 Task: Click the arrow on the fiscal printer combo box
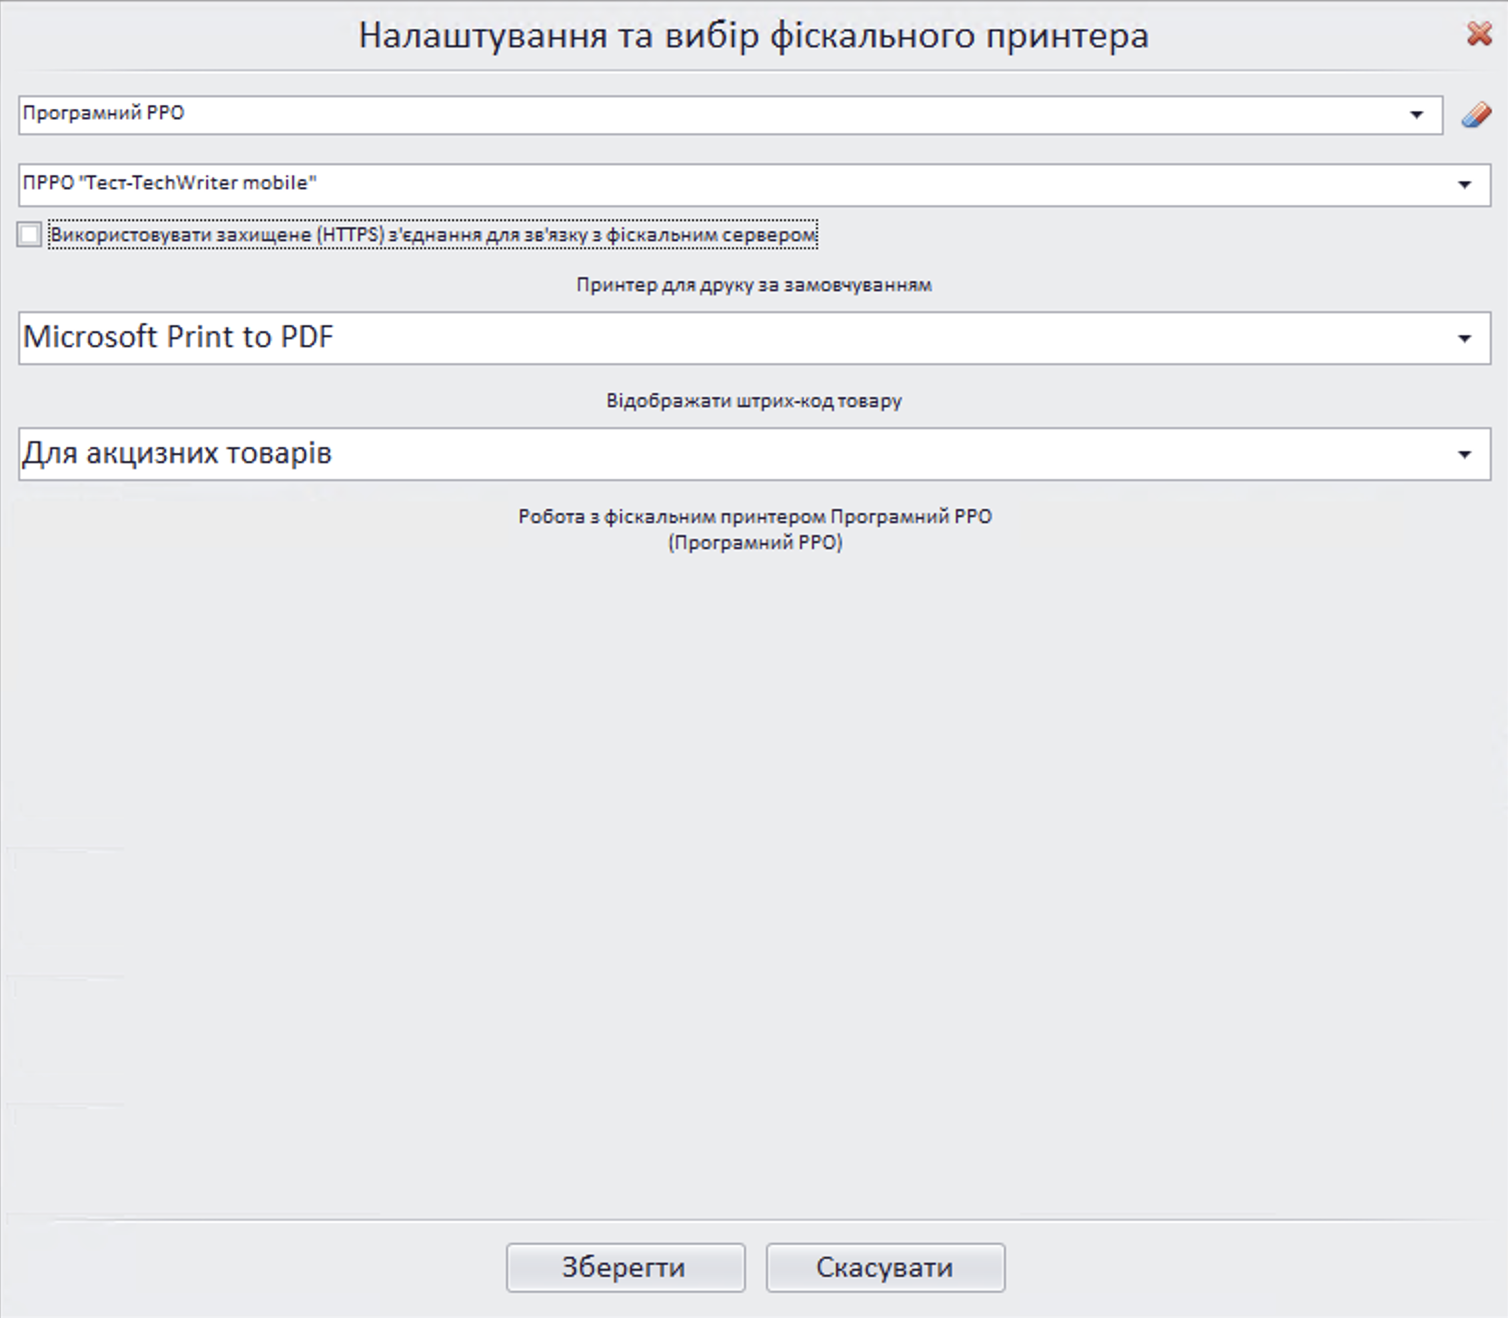coord(1419,114)
